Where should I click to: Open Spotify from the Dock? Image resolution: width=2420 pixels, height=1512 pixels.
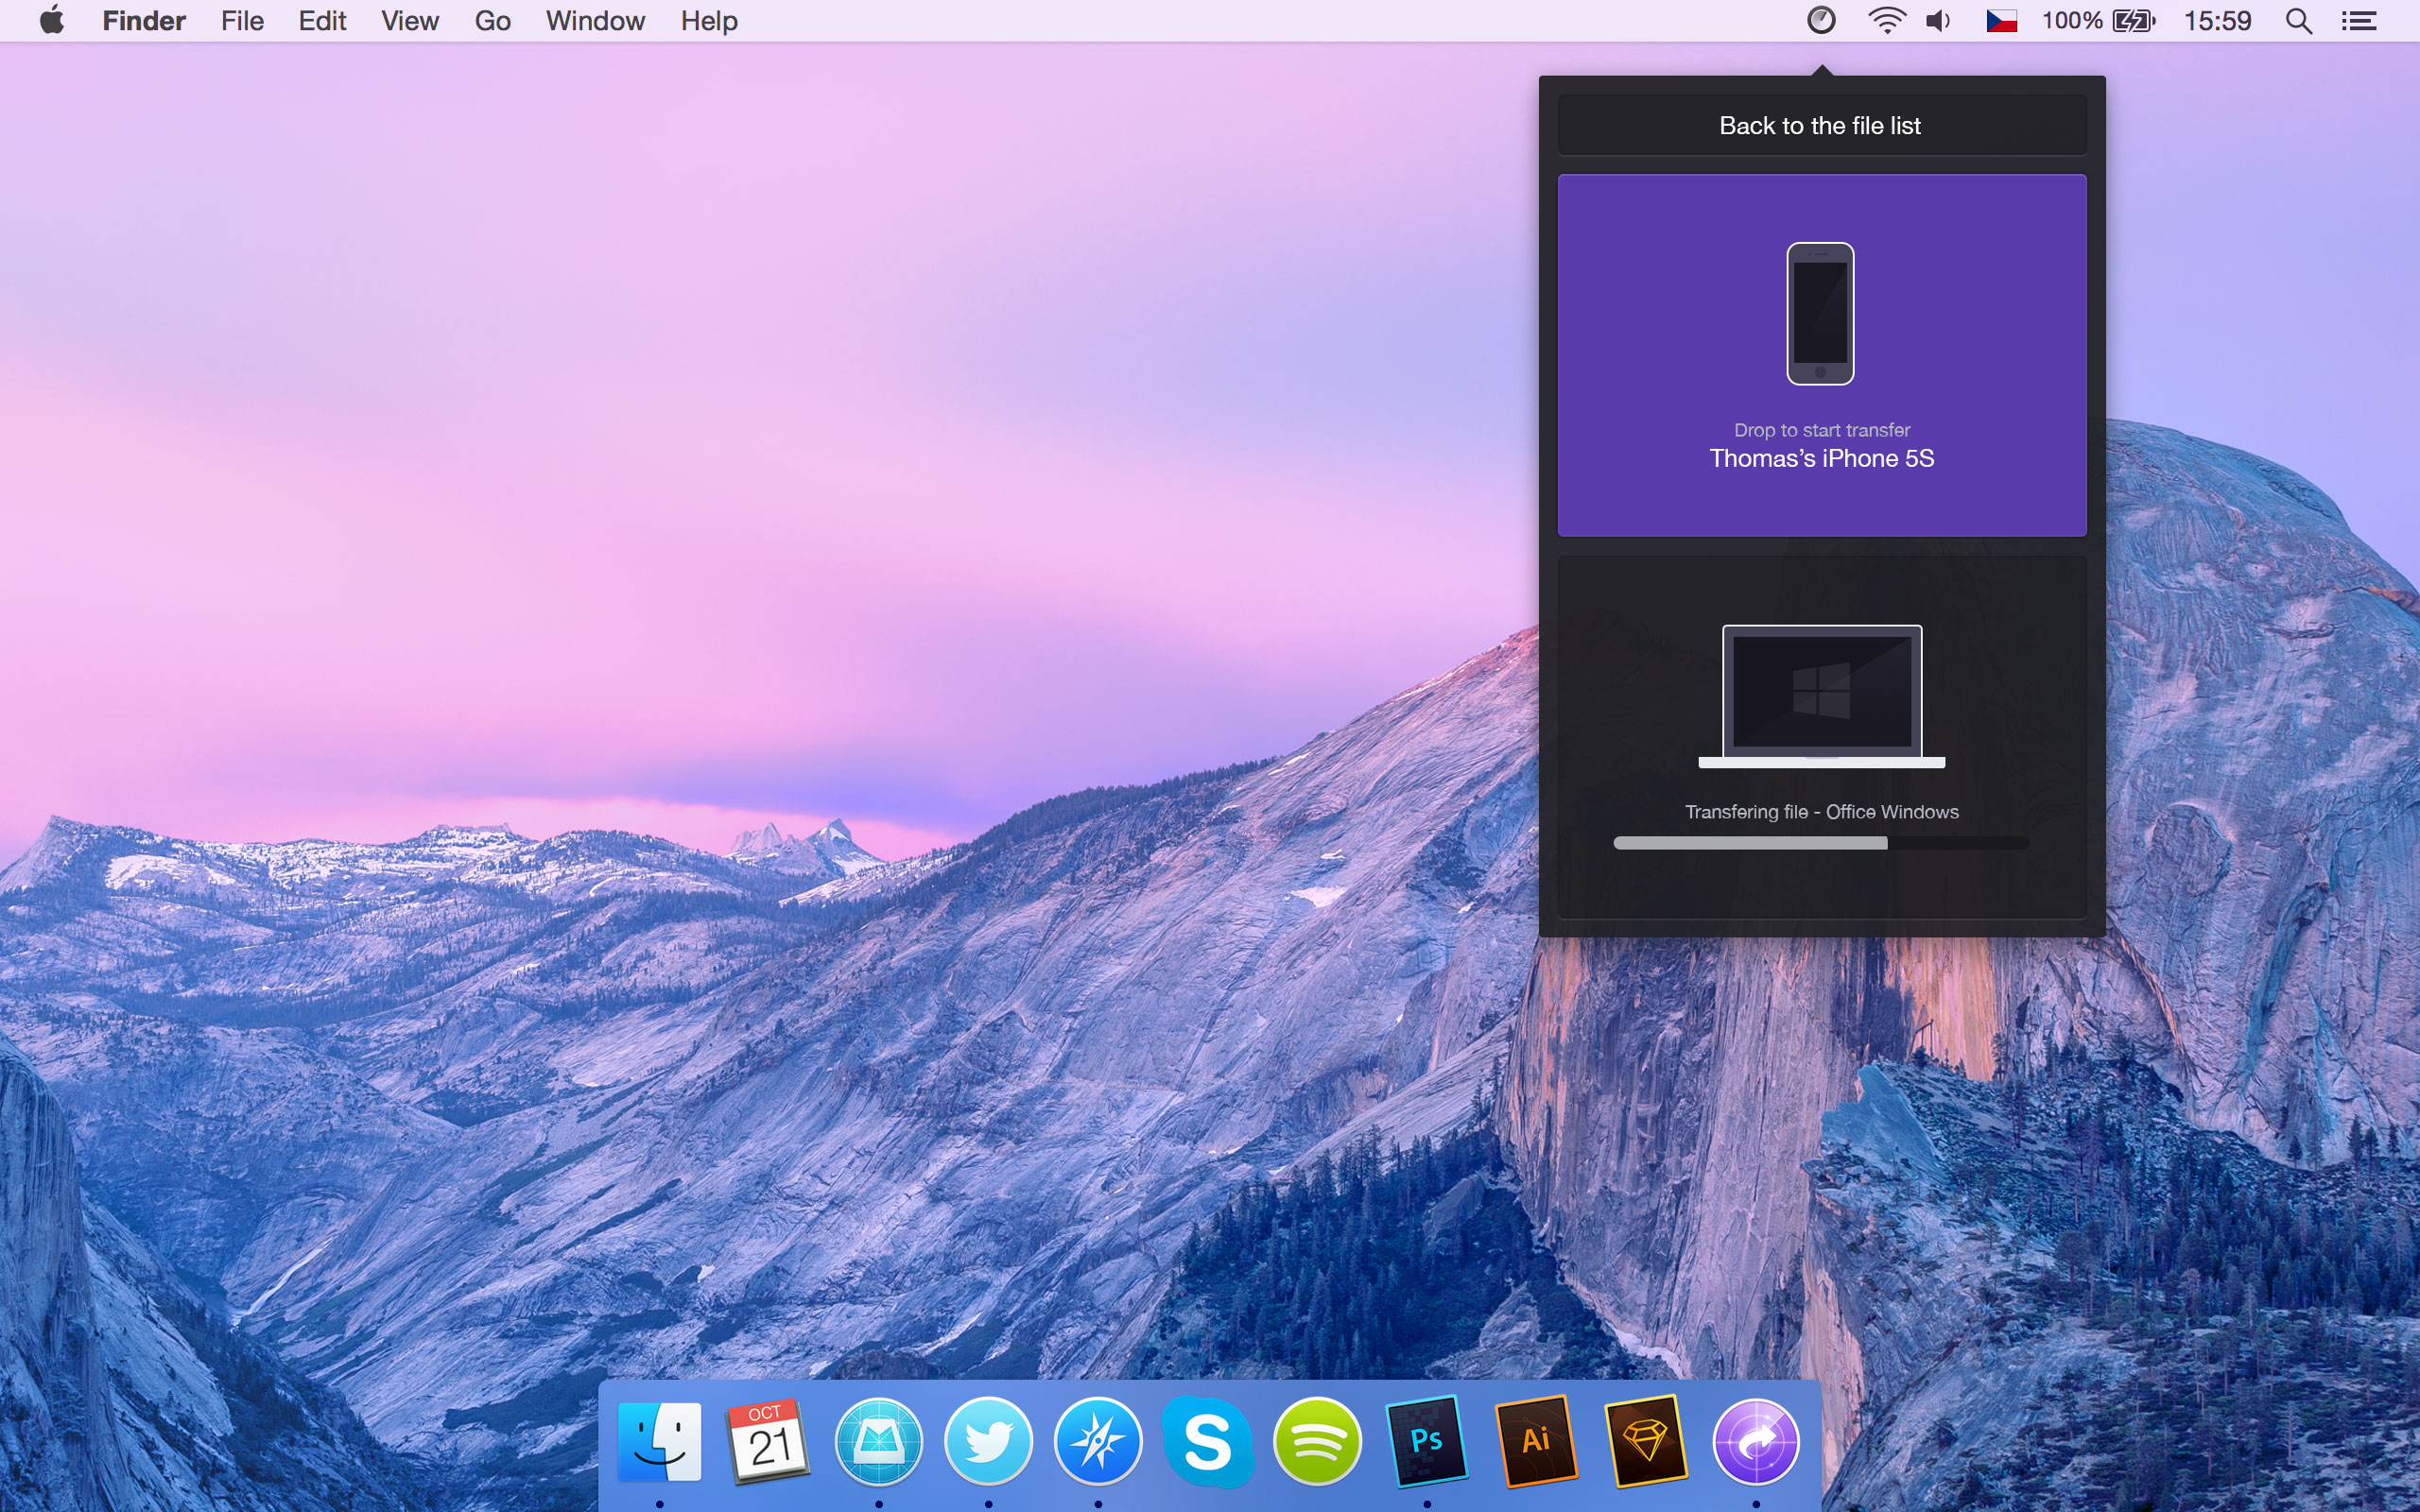[x=1317, y=1442]
